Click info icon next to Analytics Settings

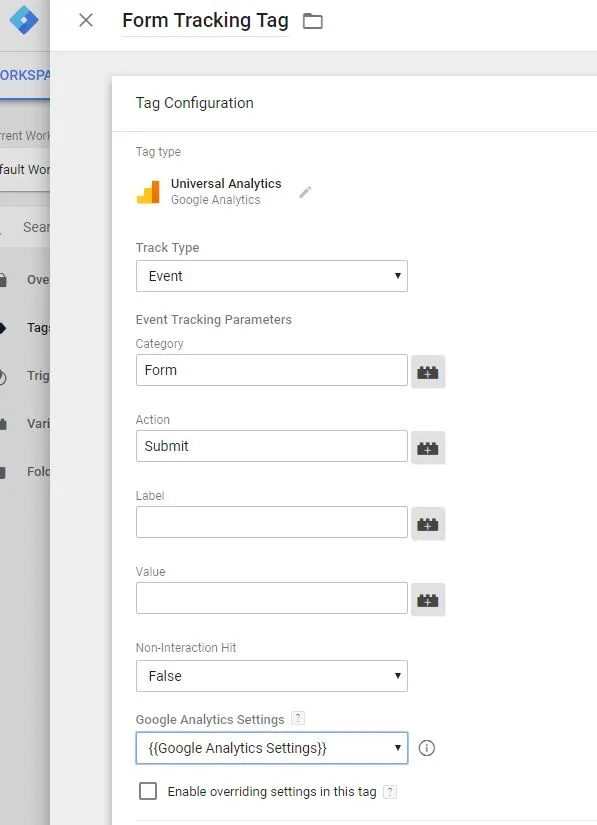tap(427, 748)
